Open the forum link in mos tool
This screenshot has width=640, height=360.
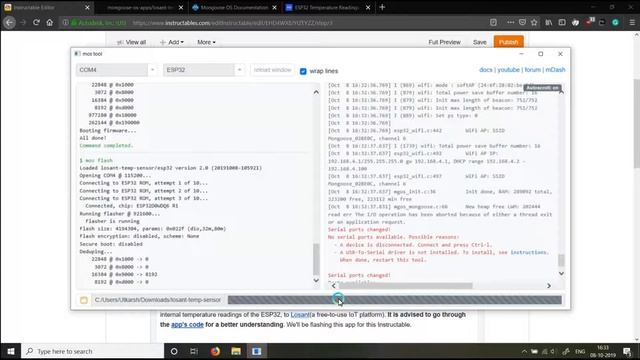click(532, 70)
